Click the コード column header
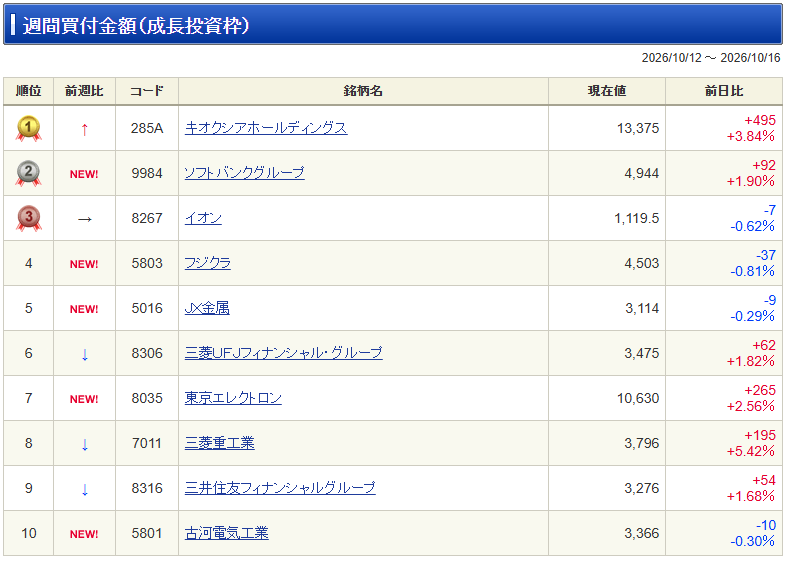The image size is (795, 565). (x=147, y=91)
